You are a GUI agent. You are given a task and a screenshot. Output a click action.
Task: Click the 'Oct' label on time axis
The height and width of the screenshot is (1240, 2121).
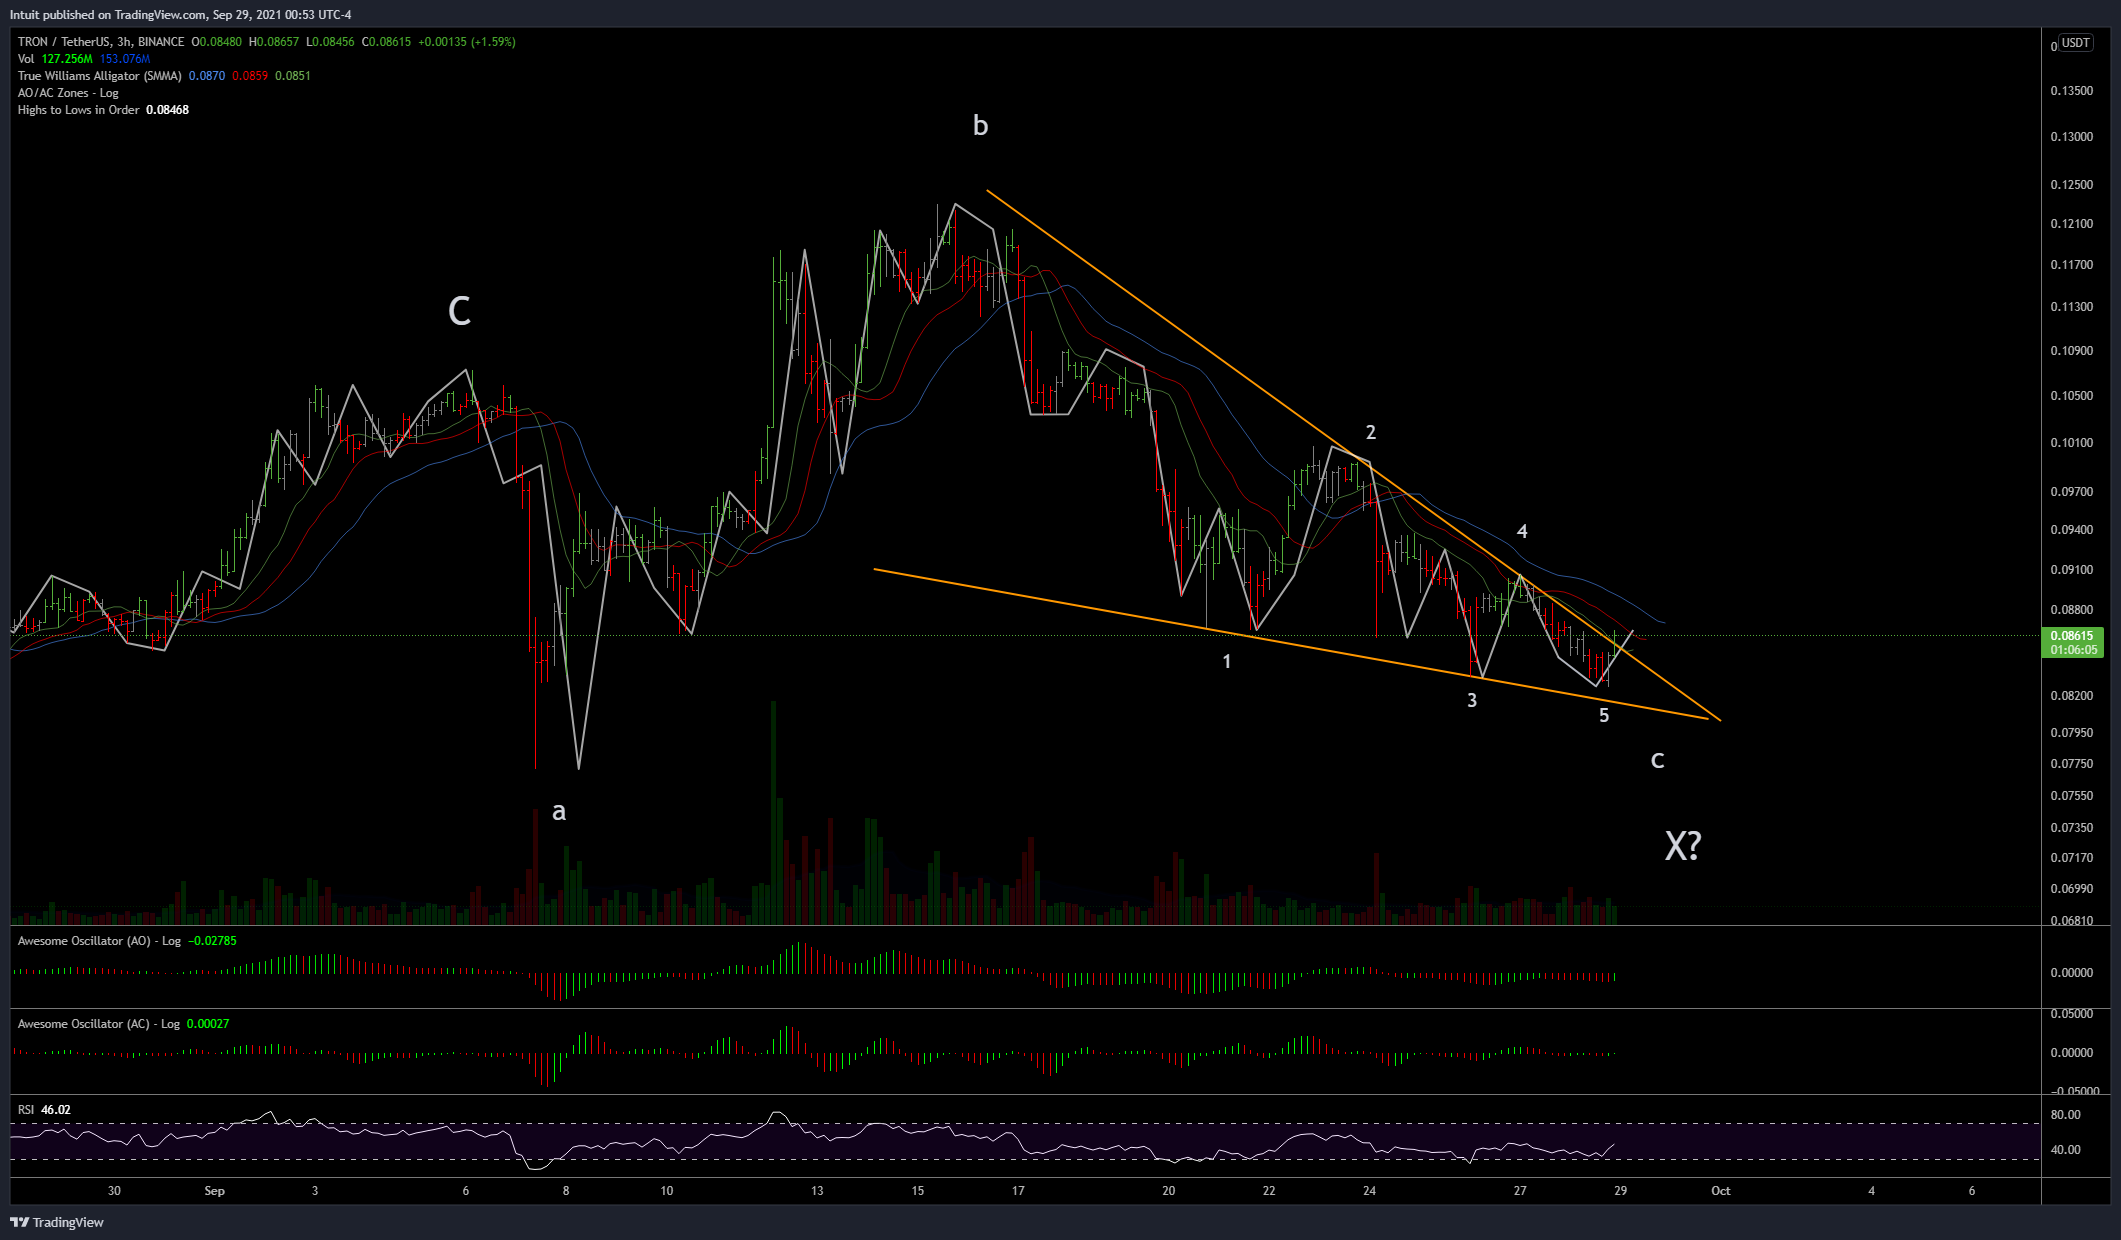click(1720, 1191)
